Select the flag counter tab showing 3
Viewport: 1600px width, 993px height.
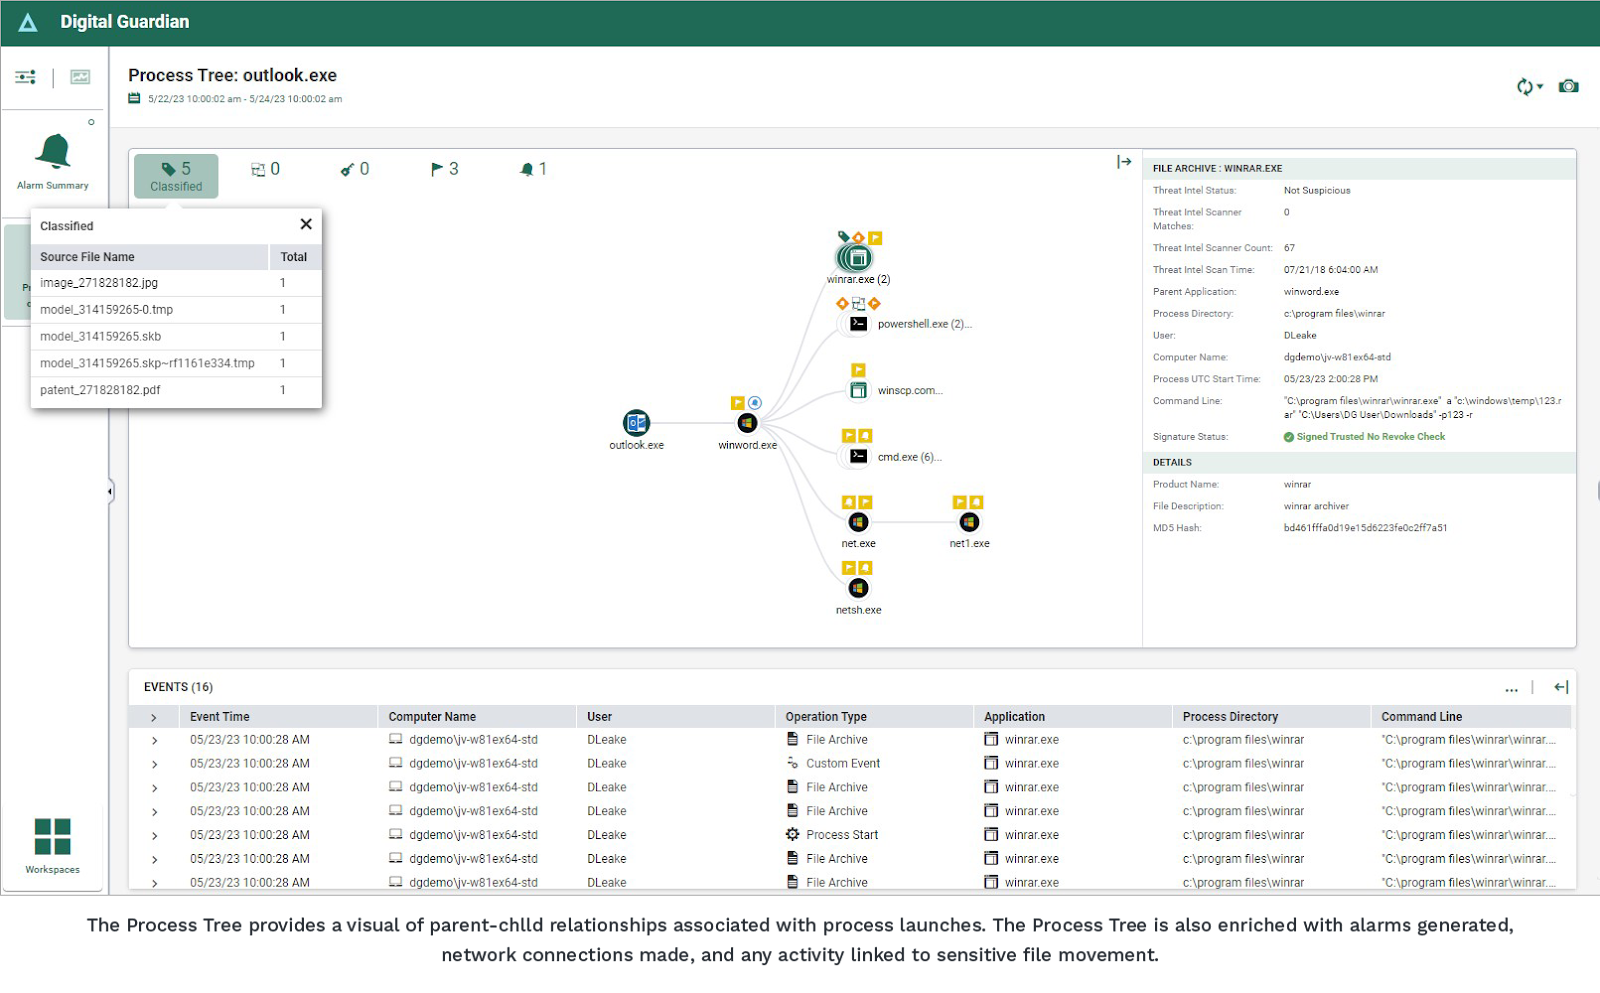click(445, 169)
